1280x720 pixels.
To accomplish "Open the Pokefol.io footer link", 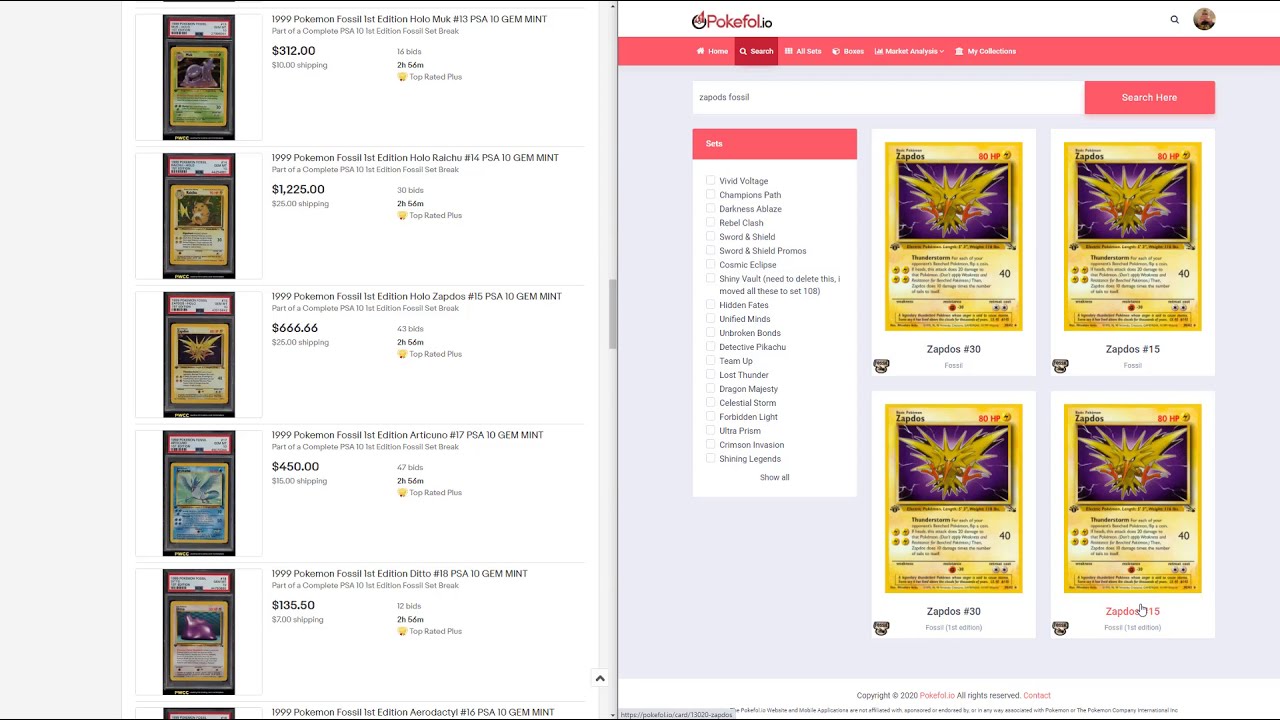I will point(937,695).
